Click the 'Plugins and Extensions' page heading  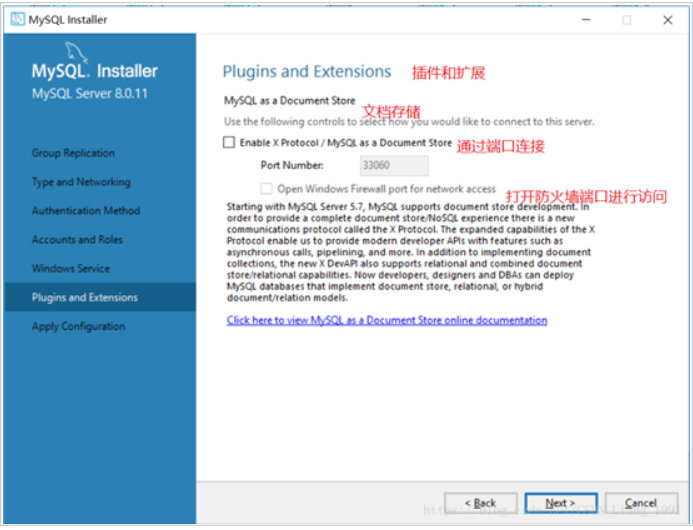(307, 72)
